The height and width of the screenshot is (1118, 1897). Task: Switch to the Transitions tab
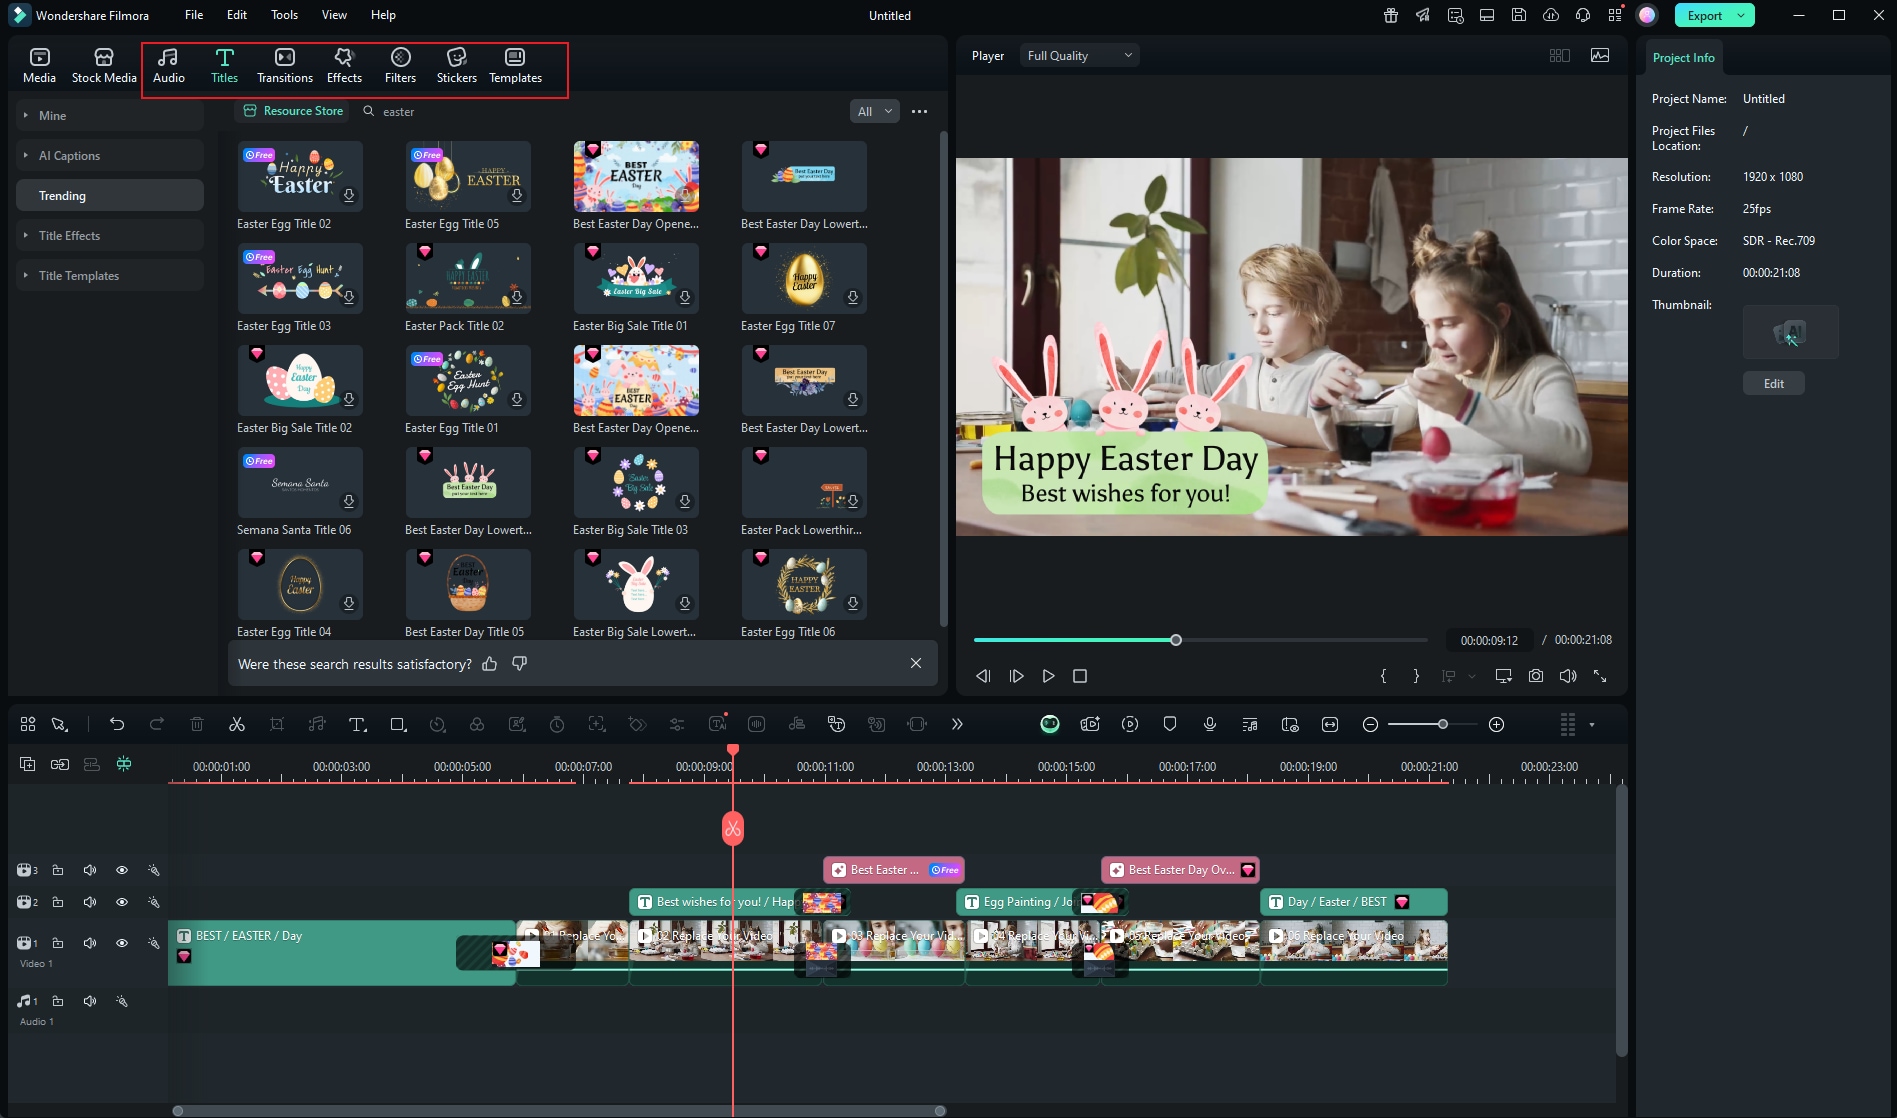coord(285,66)
